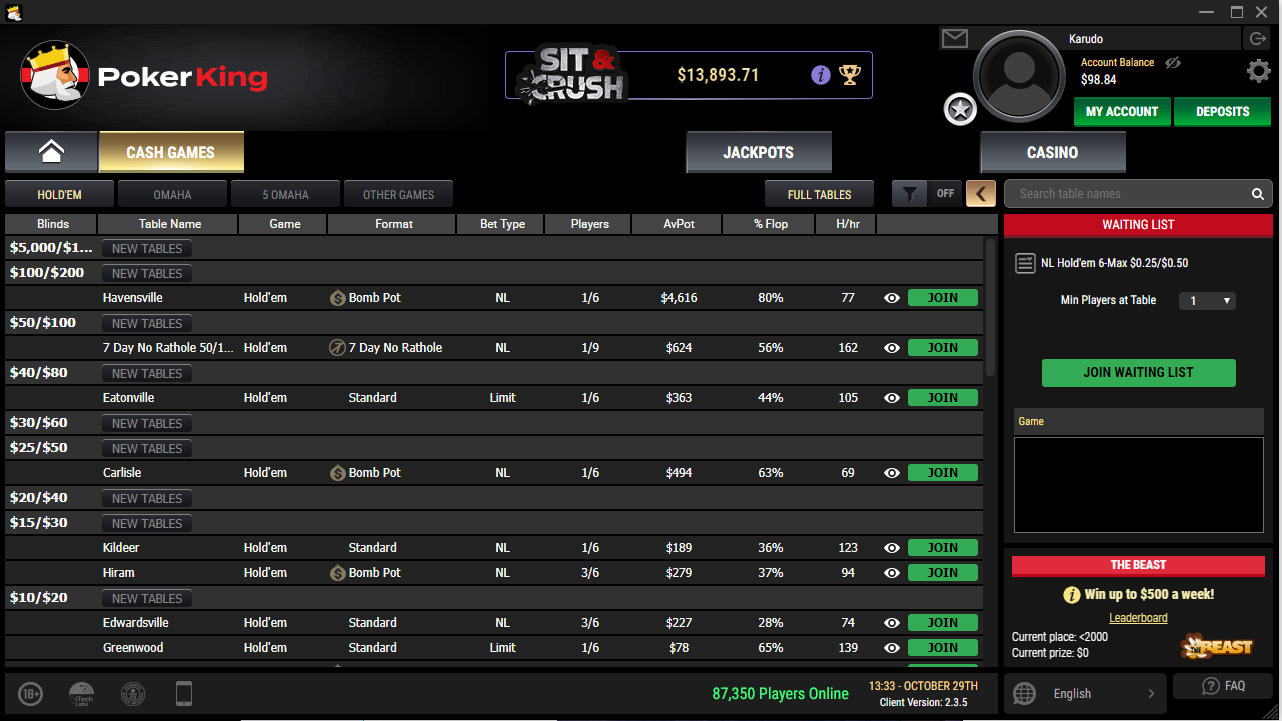The height and width of the screenshot is (721, 1282).
Task: Open the Leaderboard link
Action: coord(1138,618)
